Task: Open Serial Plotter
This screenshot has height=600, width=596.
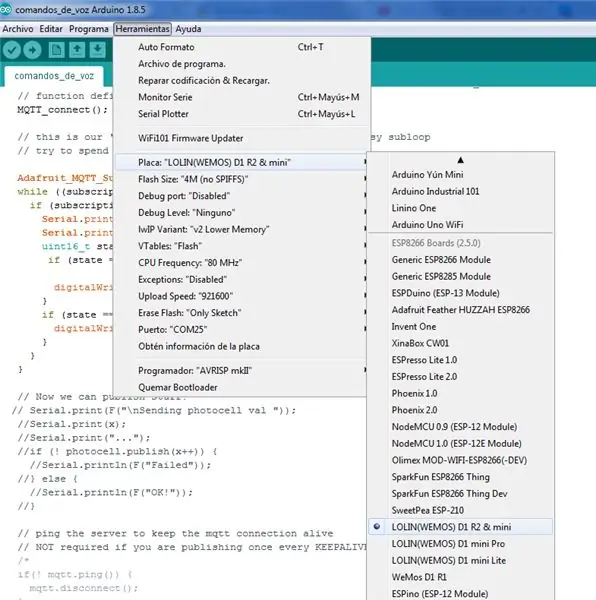Action: coord(241,114)
